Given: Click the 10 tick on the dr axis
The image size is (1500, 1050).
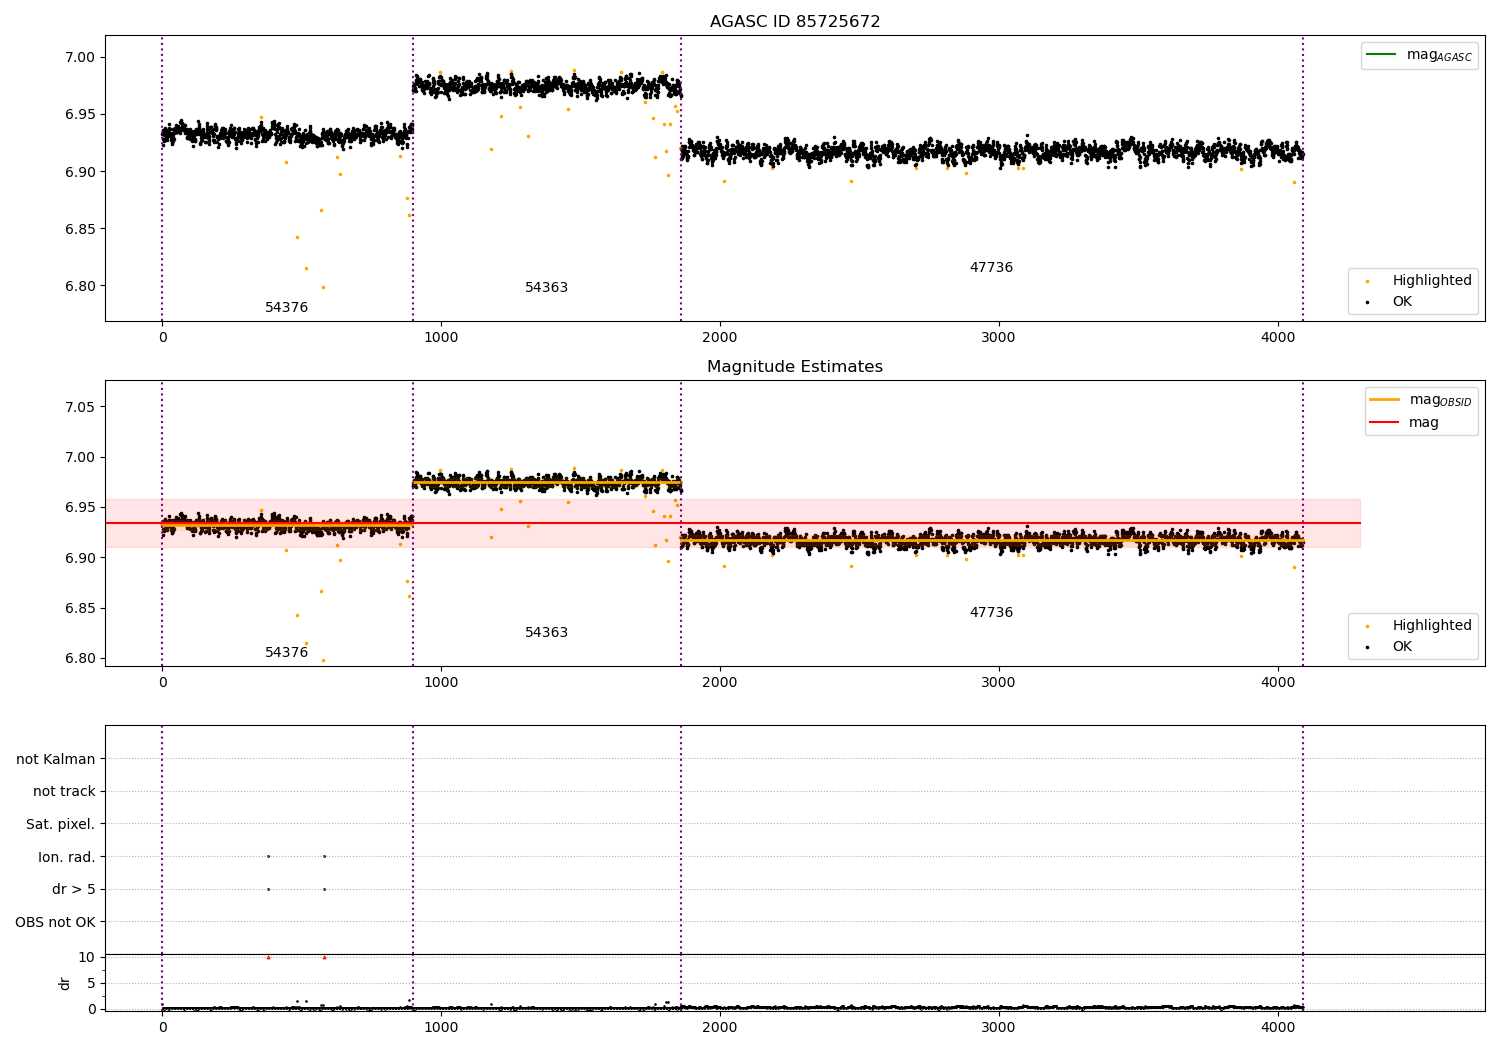Looking at the screenshot, I should 87,957.
